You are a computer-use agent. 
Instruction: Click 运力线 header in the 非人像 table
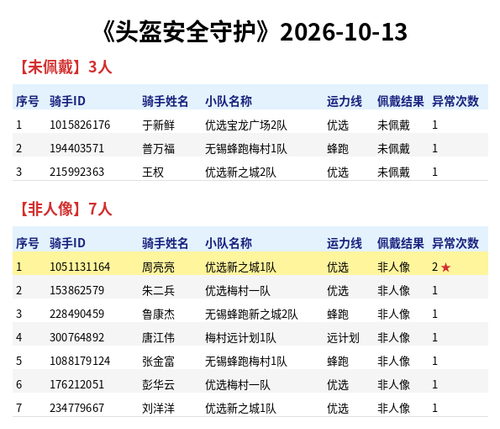[x=344, y=243]
